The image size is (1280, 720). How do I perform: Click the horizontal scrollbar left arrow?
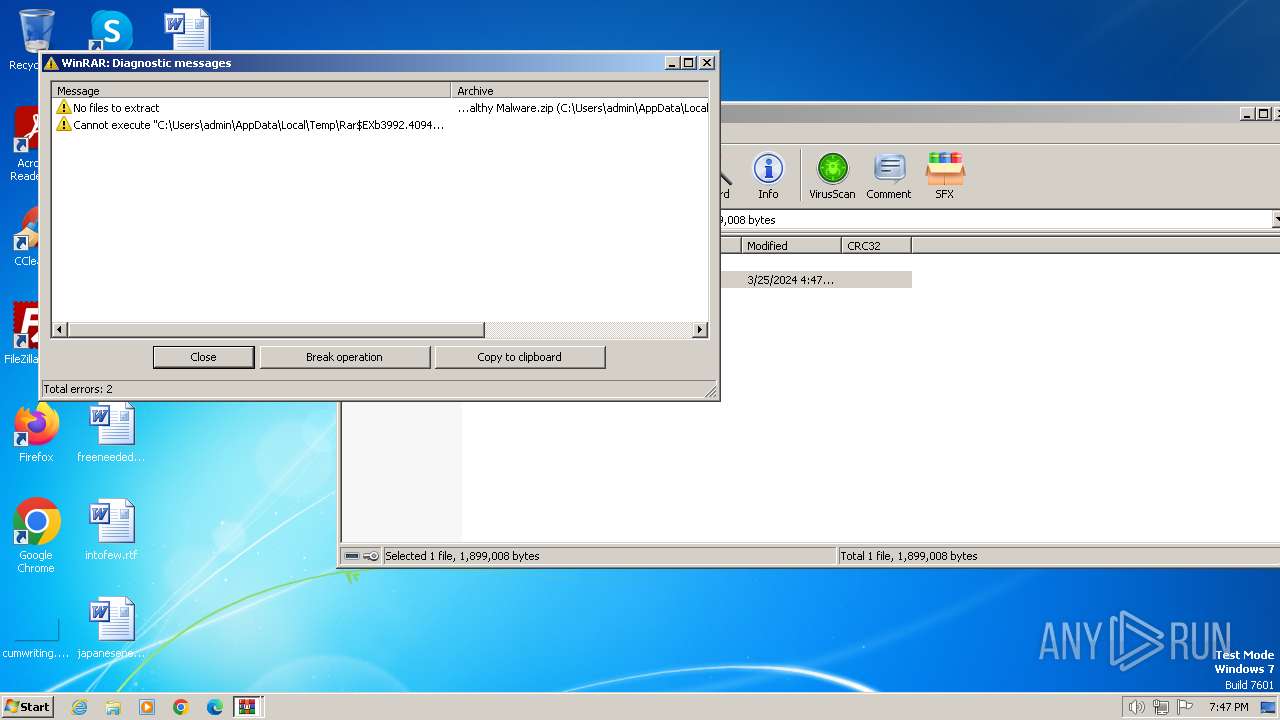coord(60,330)
